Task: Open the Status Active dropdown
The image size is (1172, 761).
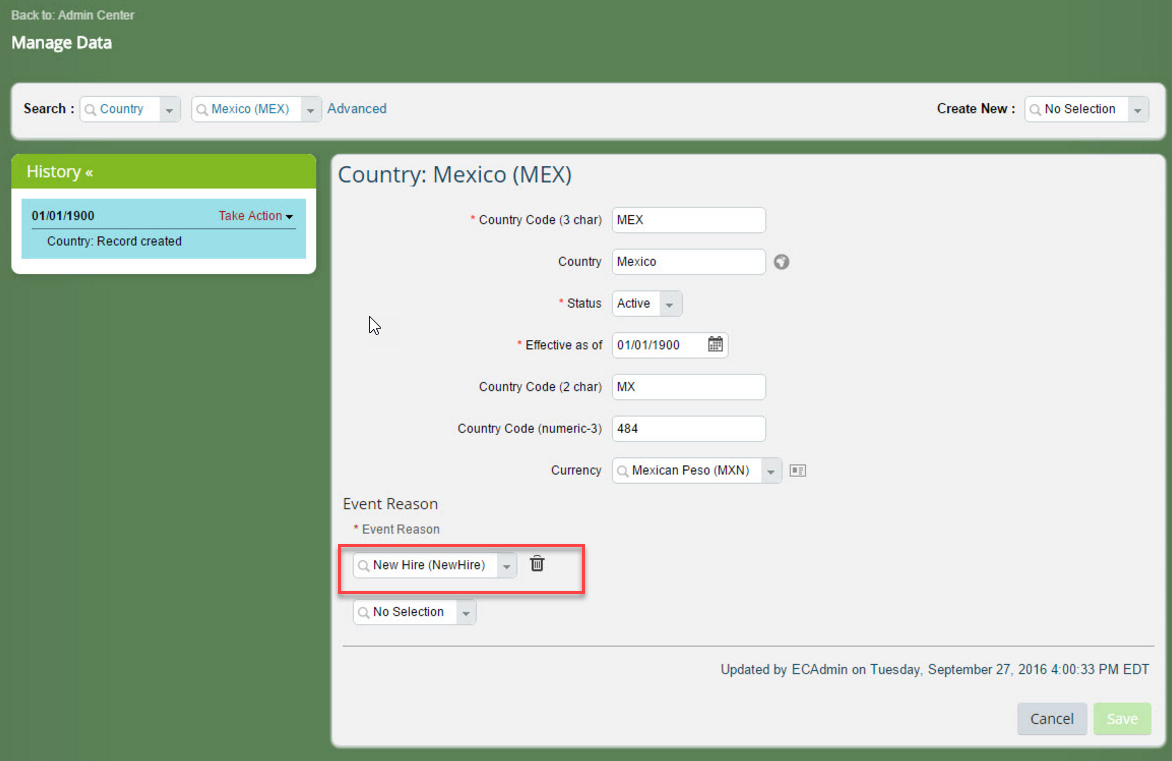Action: point(670,304)
